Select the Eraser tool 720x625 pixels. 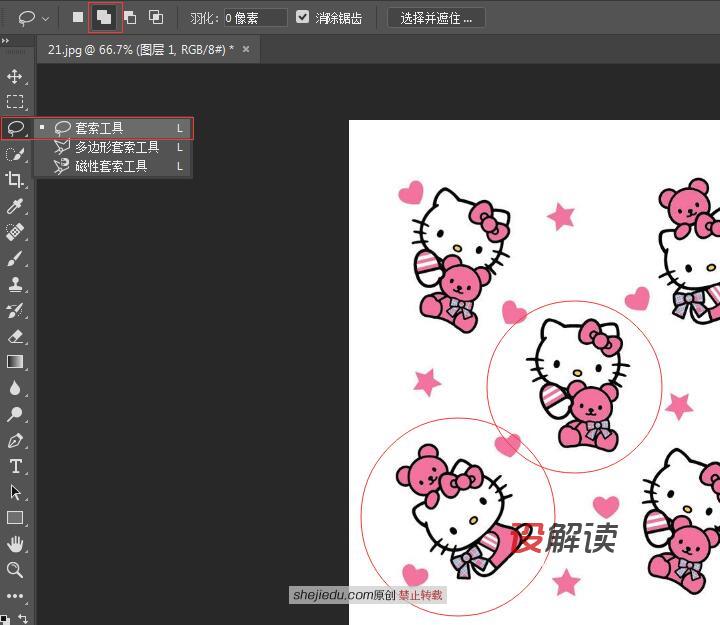pos(15,337)
